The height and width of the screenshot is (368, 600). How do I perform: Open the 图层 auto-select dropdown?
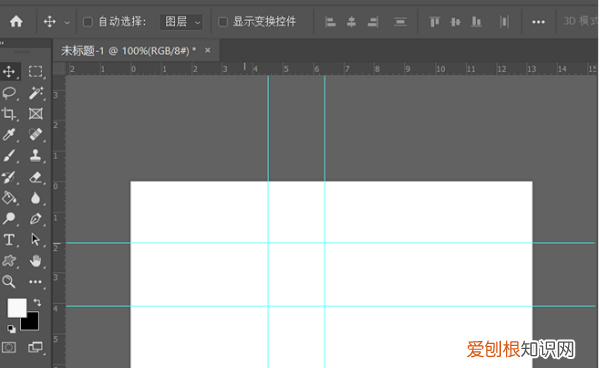click(x=181, y=22)
